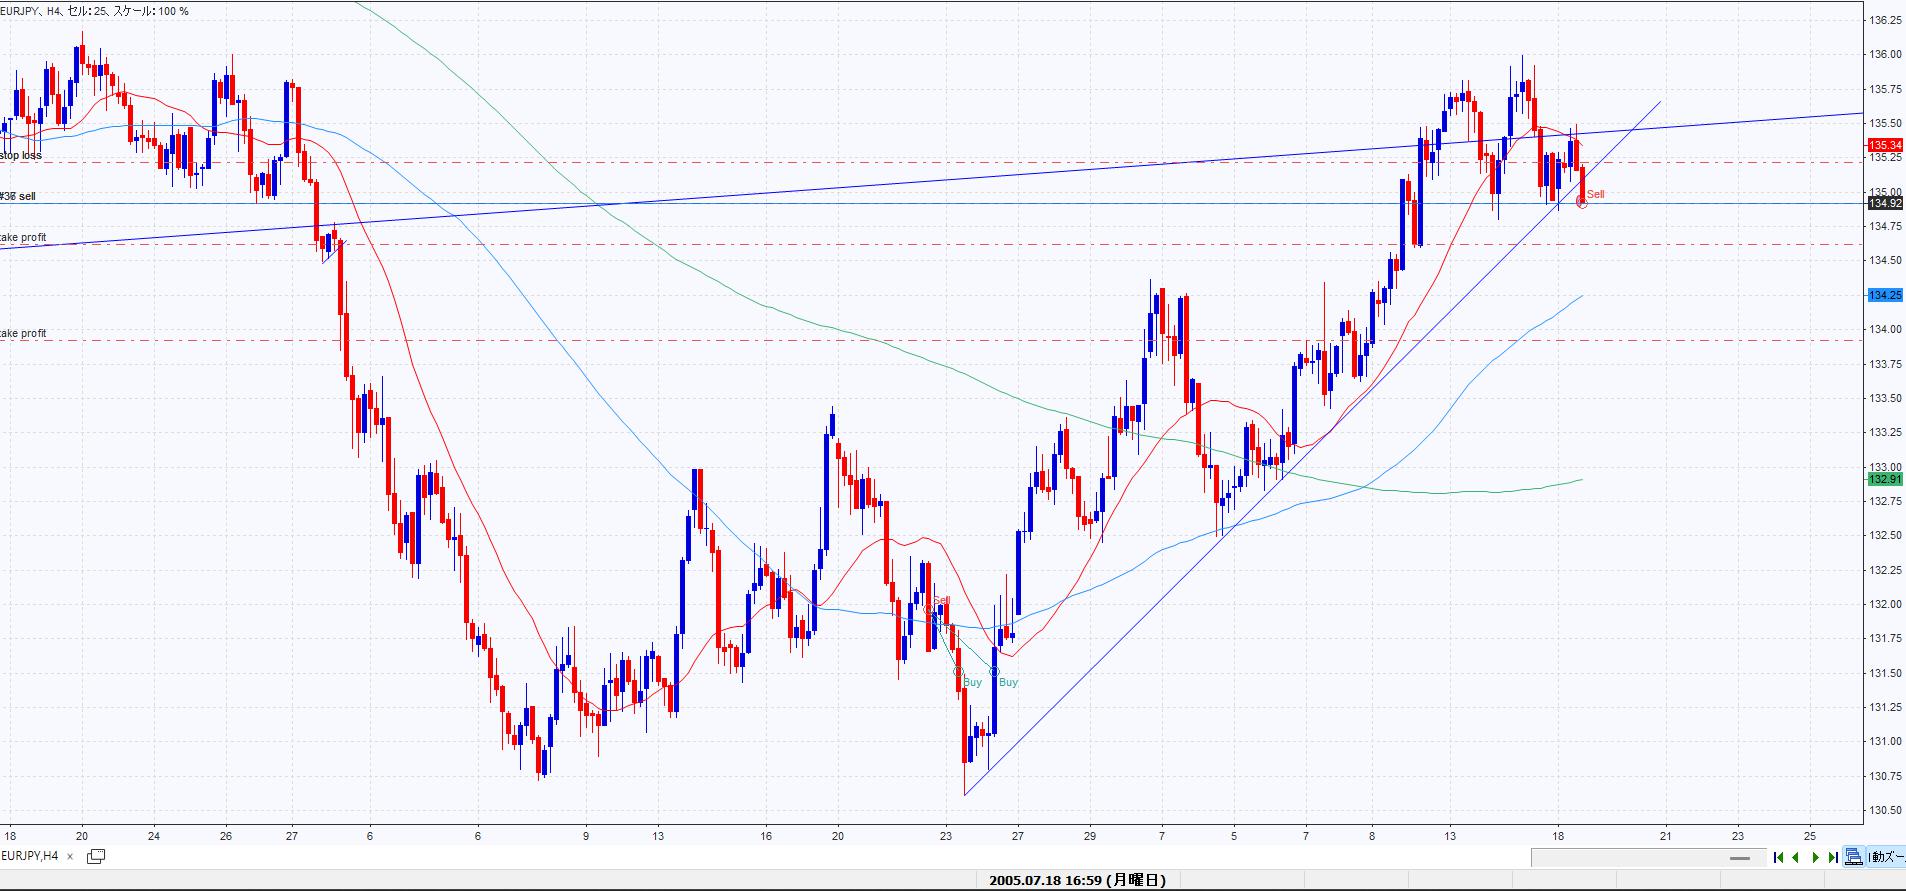Click the green 132.91 moving average tag
Screen dimensions: 1906x891
click(1884, 479)
